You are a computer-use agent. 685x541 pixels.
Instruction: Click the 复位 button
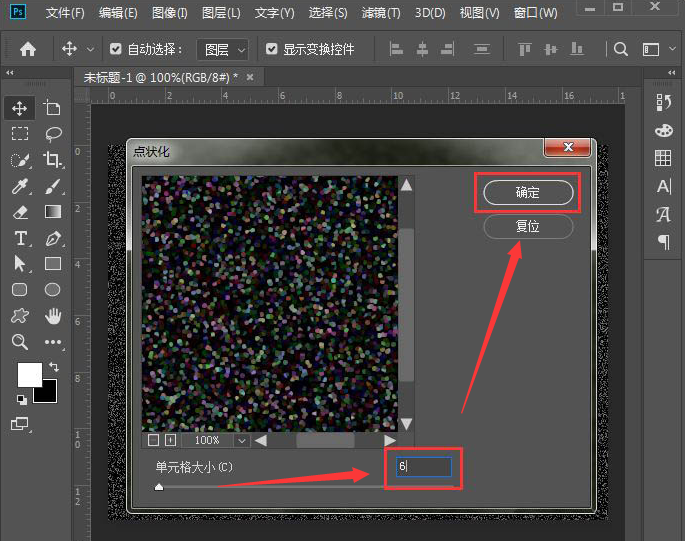click(527, 227)
